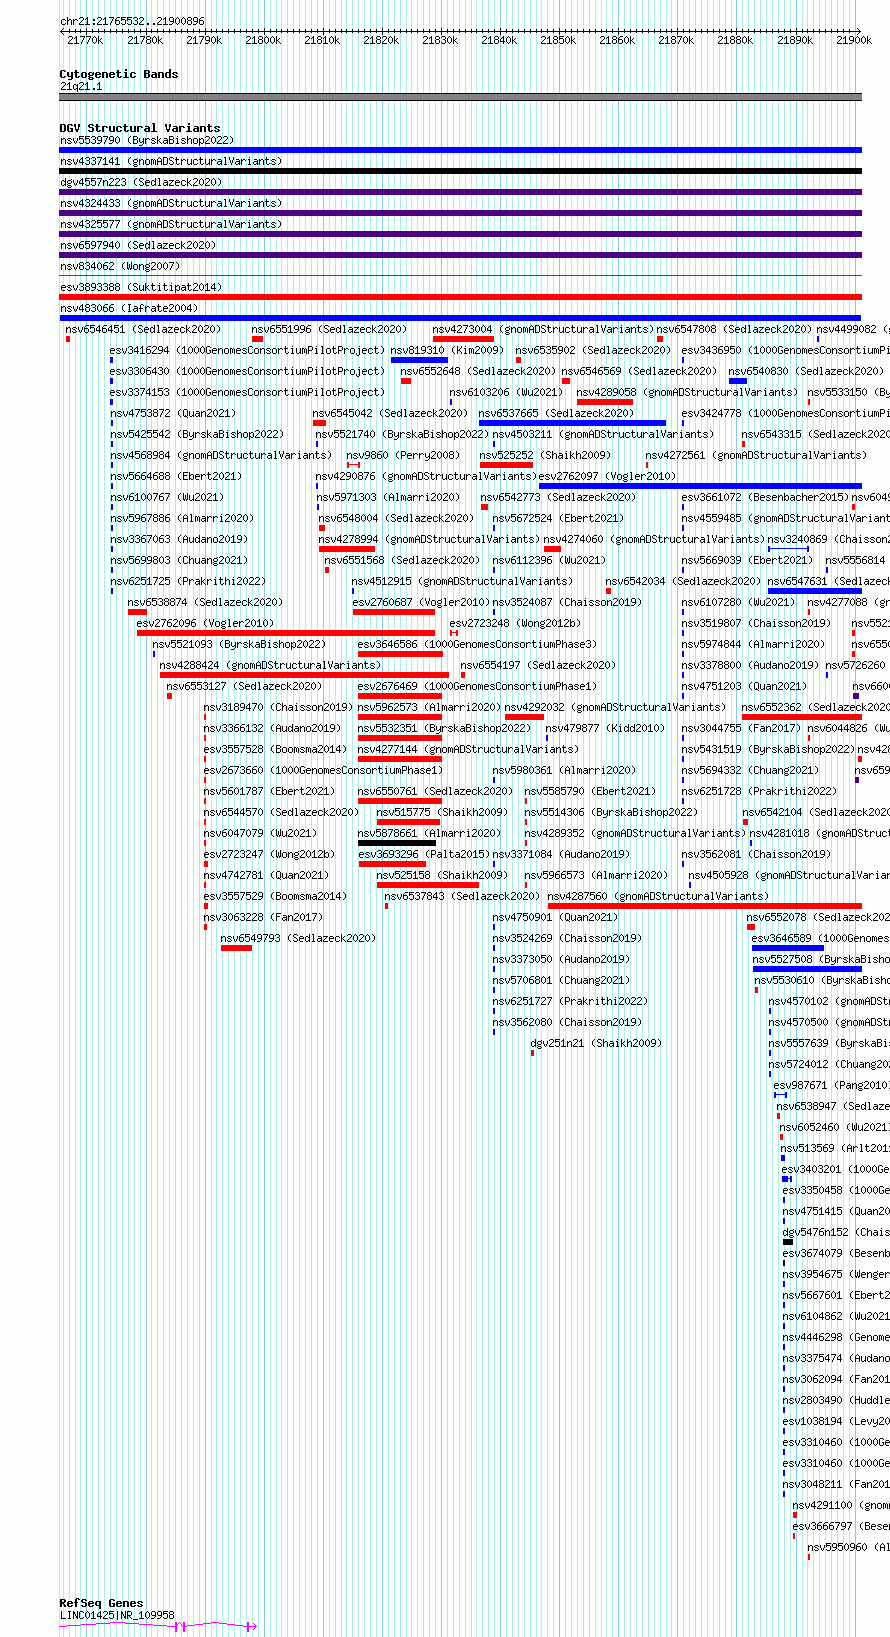Click nsv819310 (Kim2009) label
This screenshot has width=890, height=1637.
point(447,351)
